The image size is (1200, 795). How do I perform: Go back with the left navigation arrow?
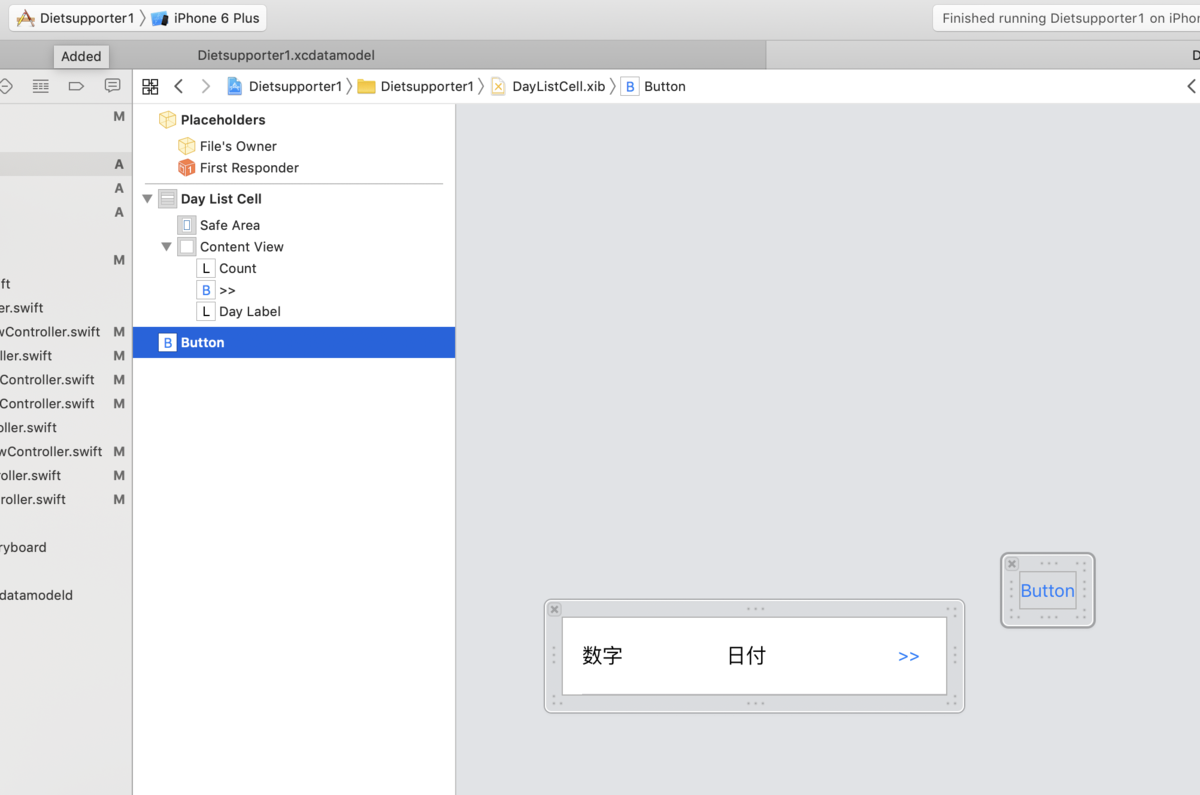[x=179, y=87]
